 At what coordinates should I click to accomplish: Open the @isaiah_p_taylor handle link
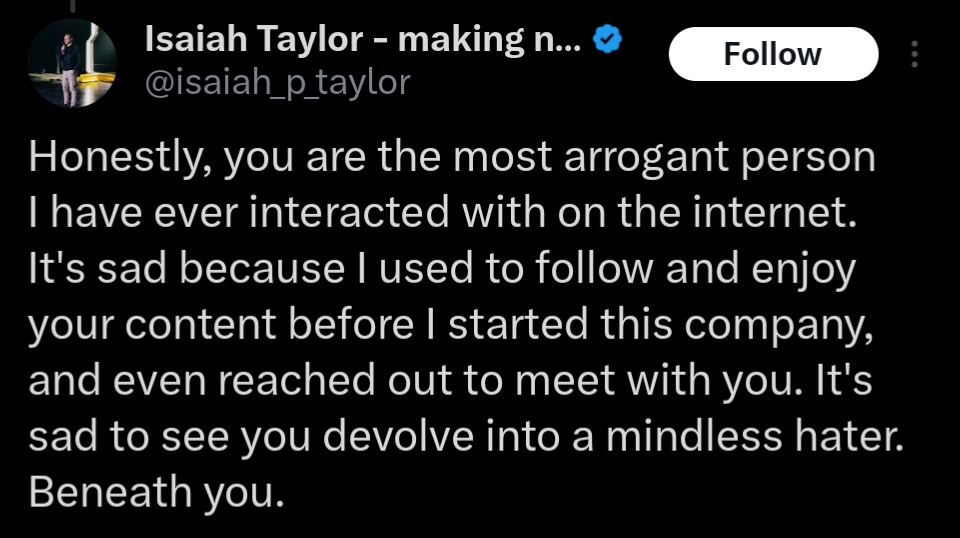278,81
